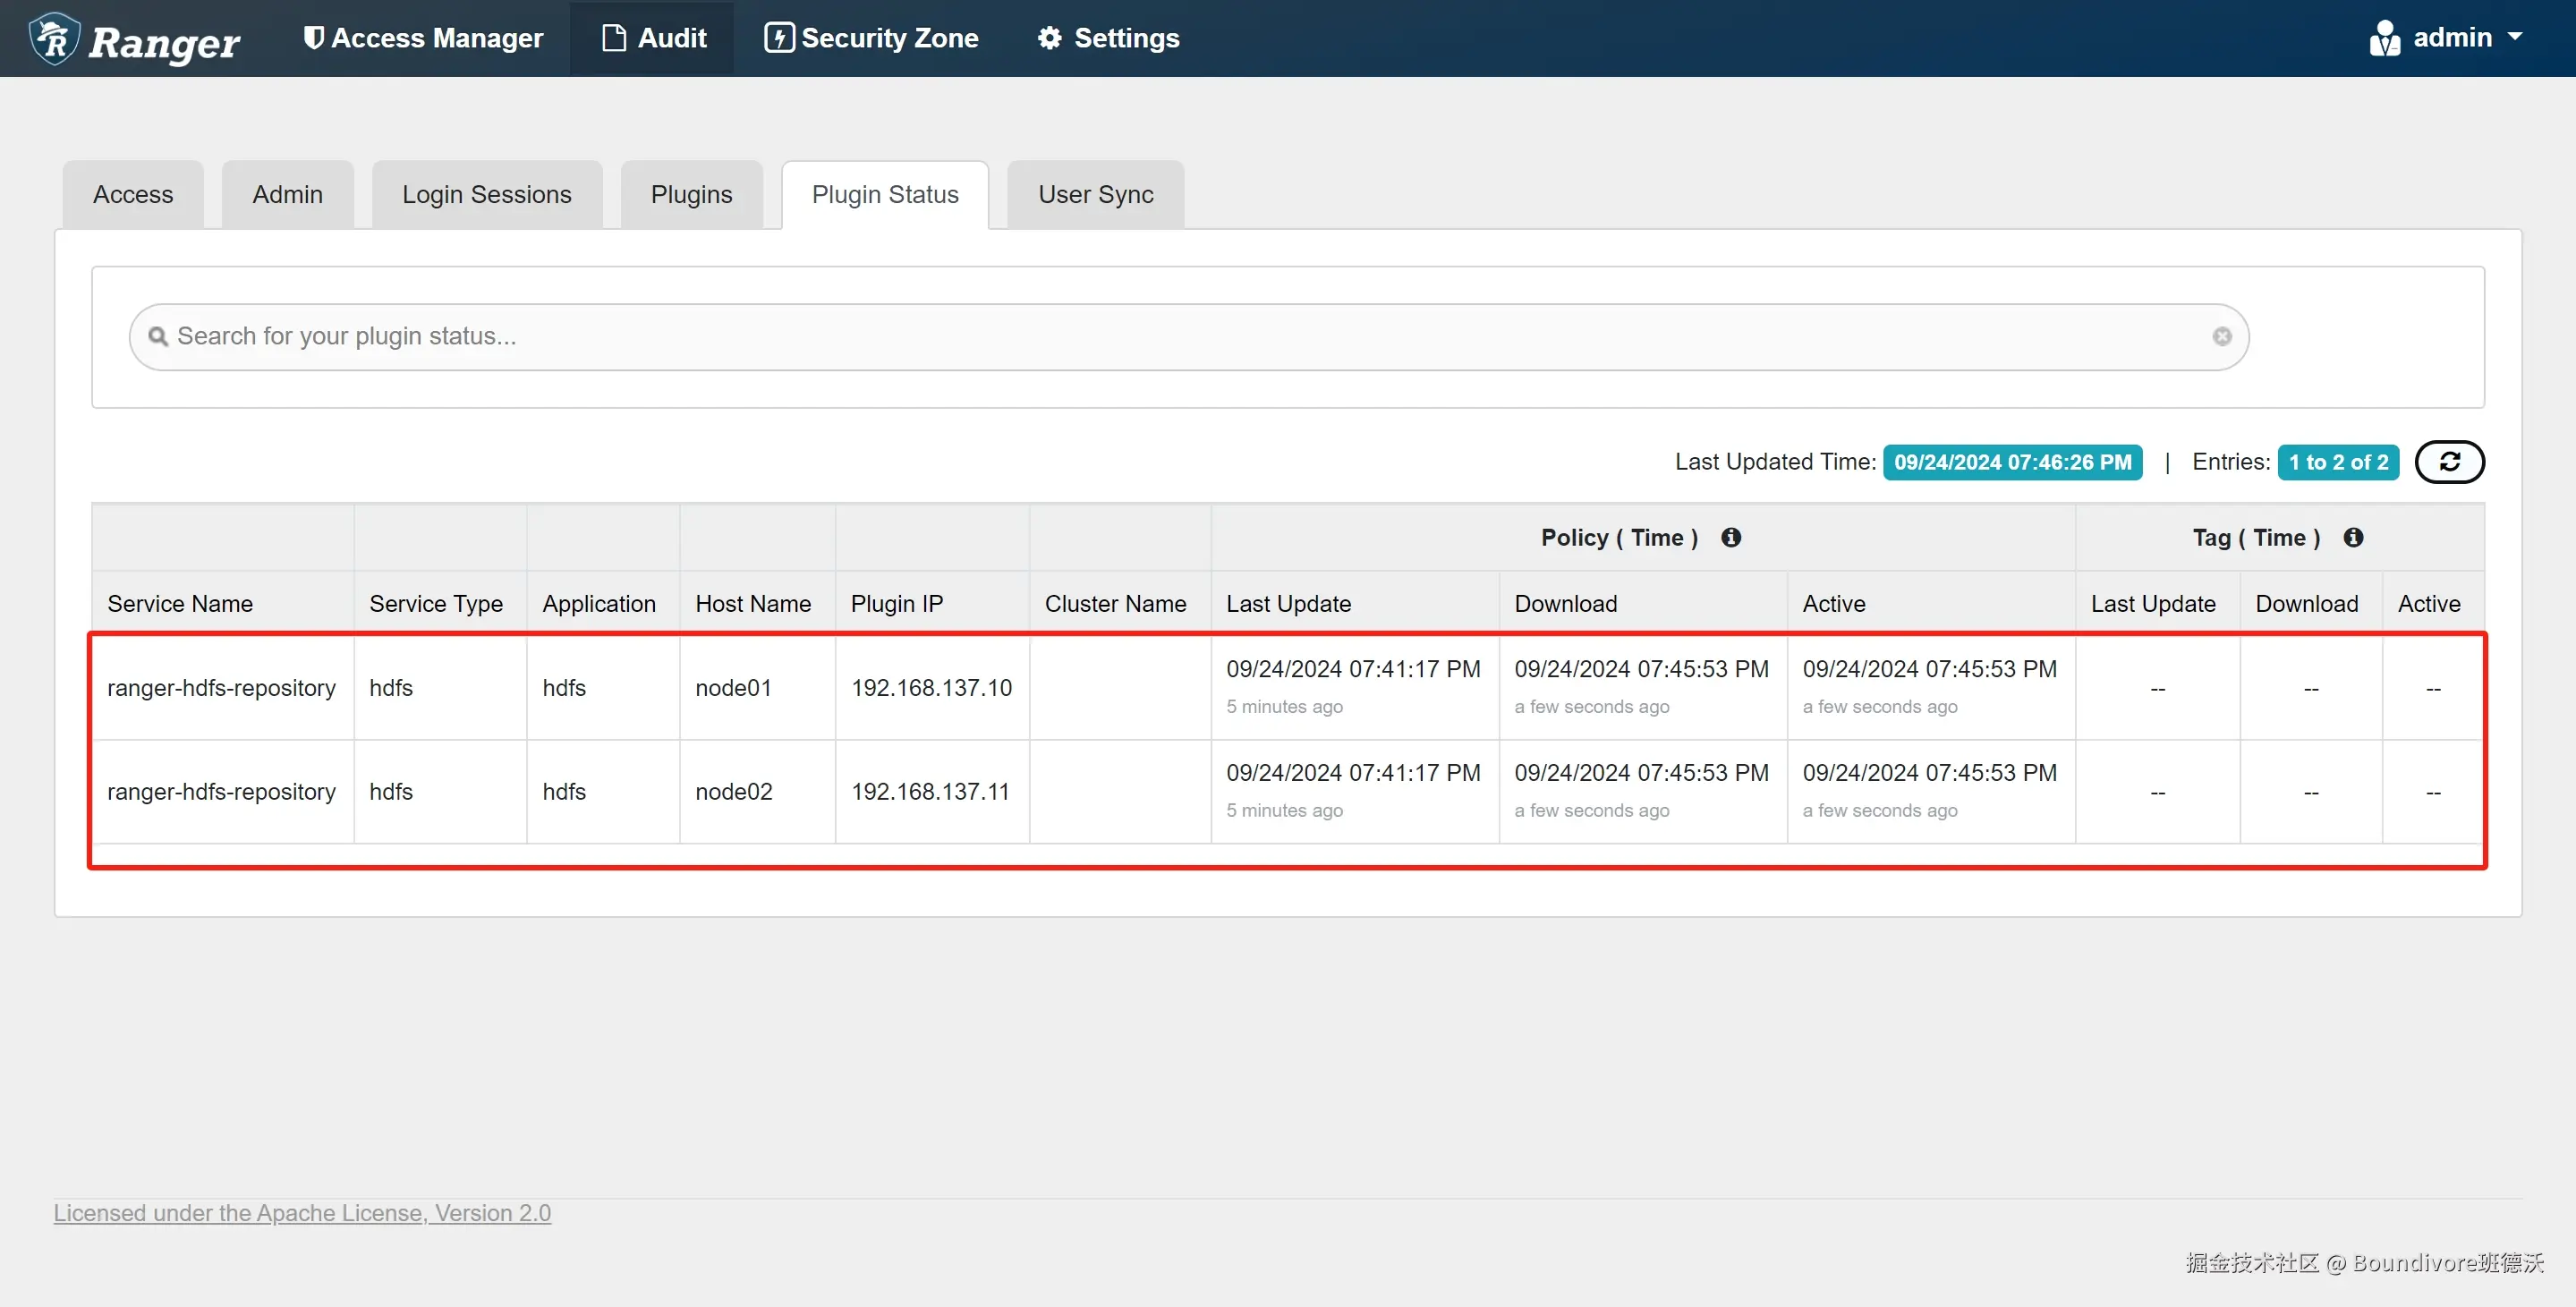Viewport: 2576px width, 1307px height.
Task: Click the Policy Time info icon
Action: (x=1731, y=537)
